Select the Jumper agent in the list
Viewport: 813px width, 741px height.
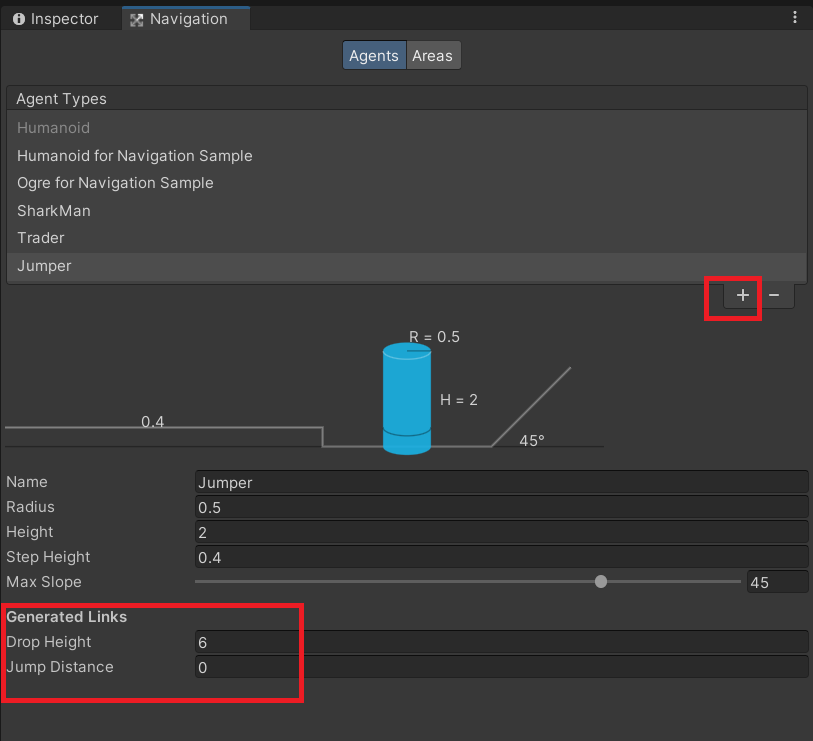[45, 266]
